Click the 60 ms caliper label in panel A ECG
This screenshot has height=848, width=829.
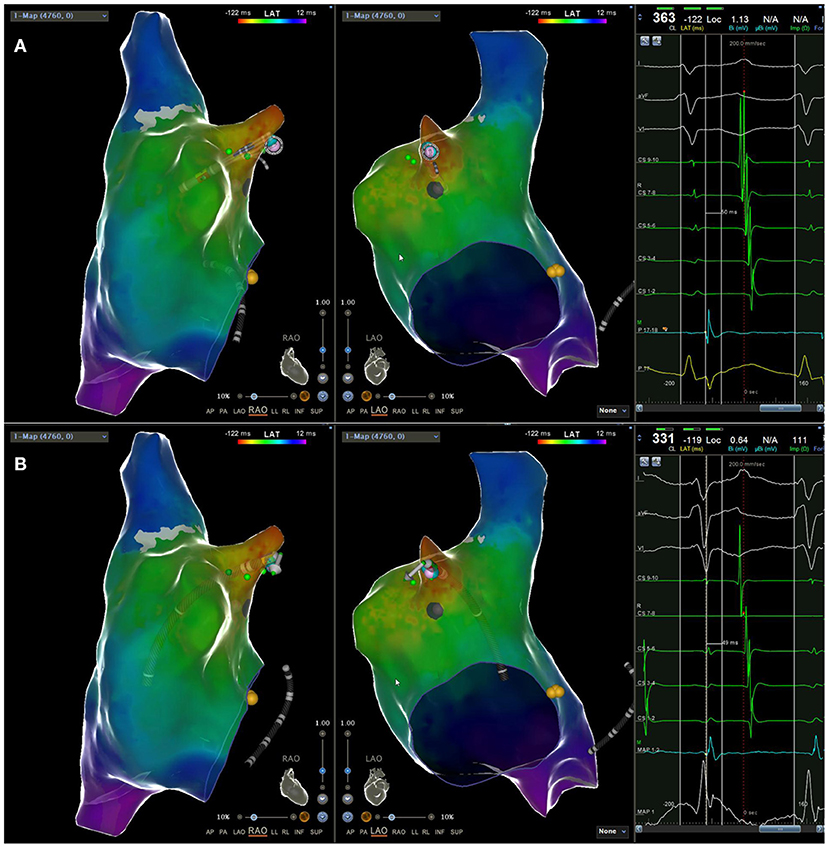[x=729, y=213]
